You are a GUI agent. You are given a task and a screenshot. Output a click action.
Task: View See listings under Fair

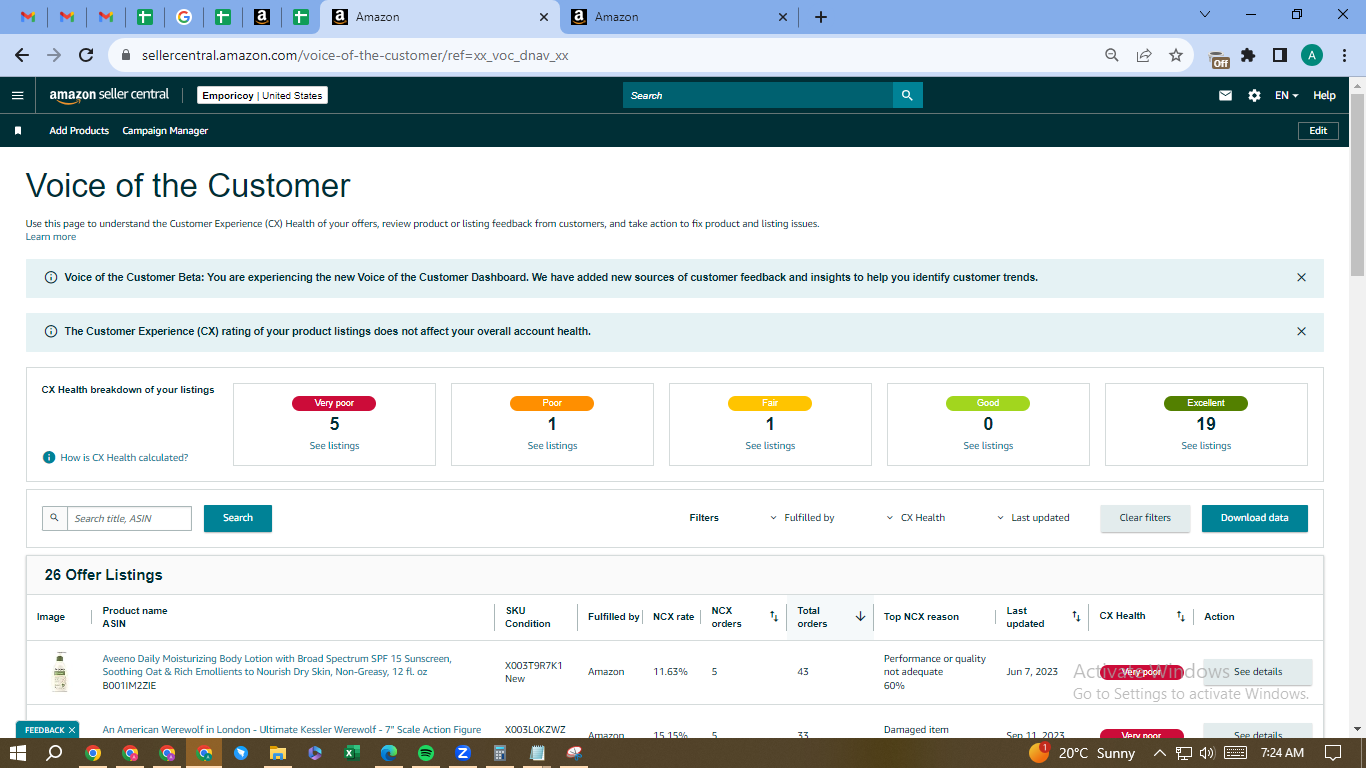pos(770,446)
